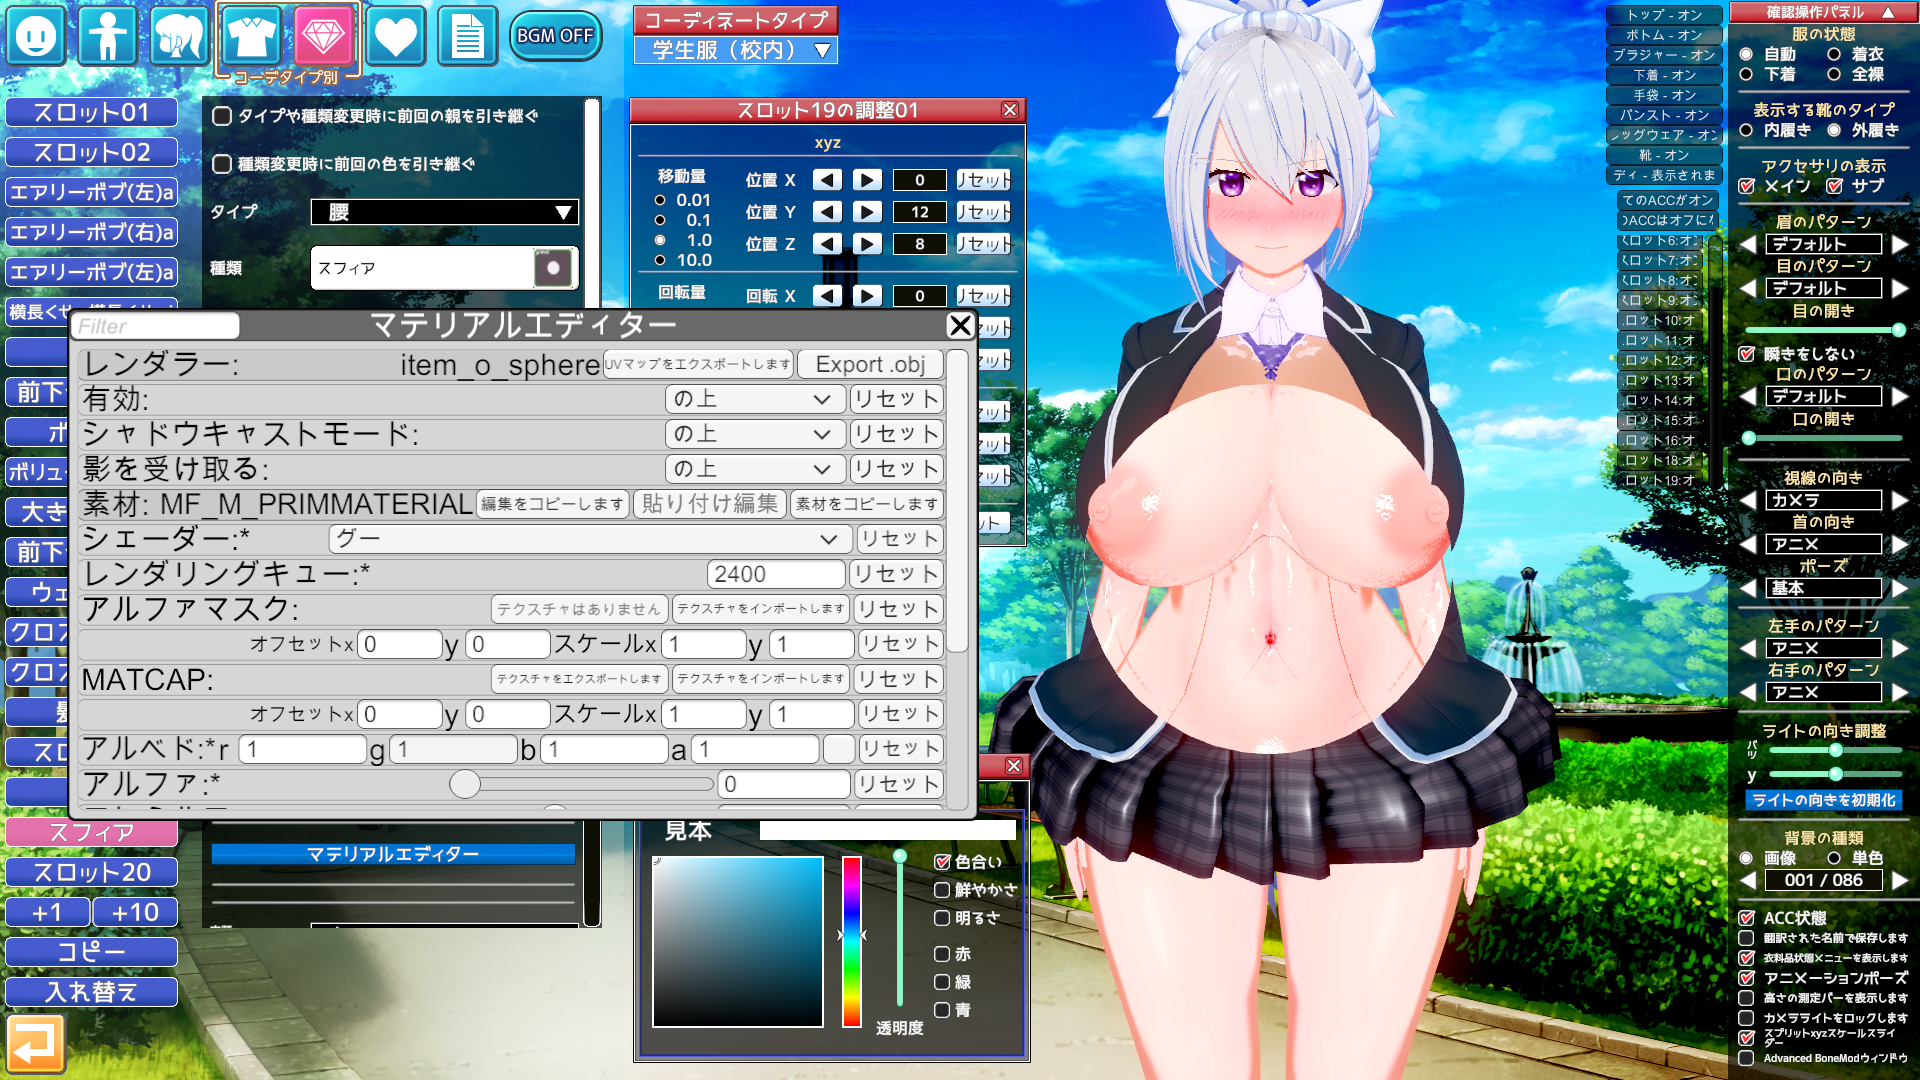The image size is (1920, 1080).
Task: Increase position X with right arrow
Action: click(867, 180)
